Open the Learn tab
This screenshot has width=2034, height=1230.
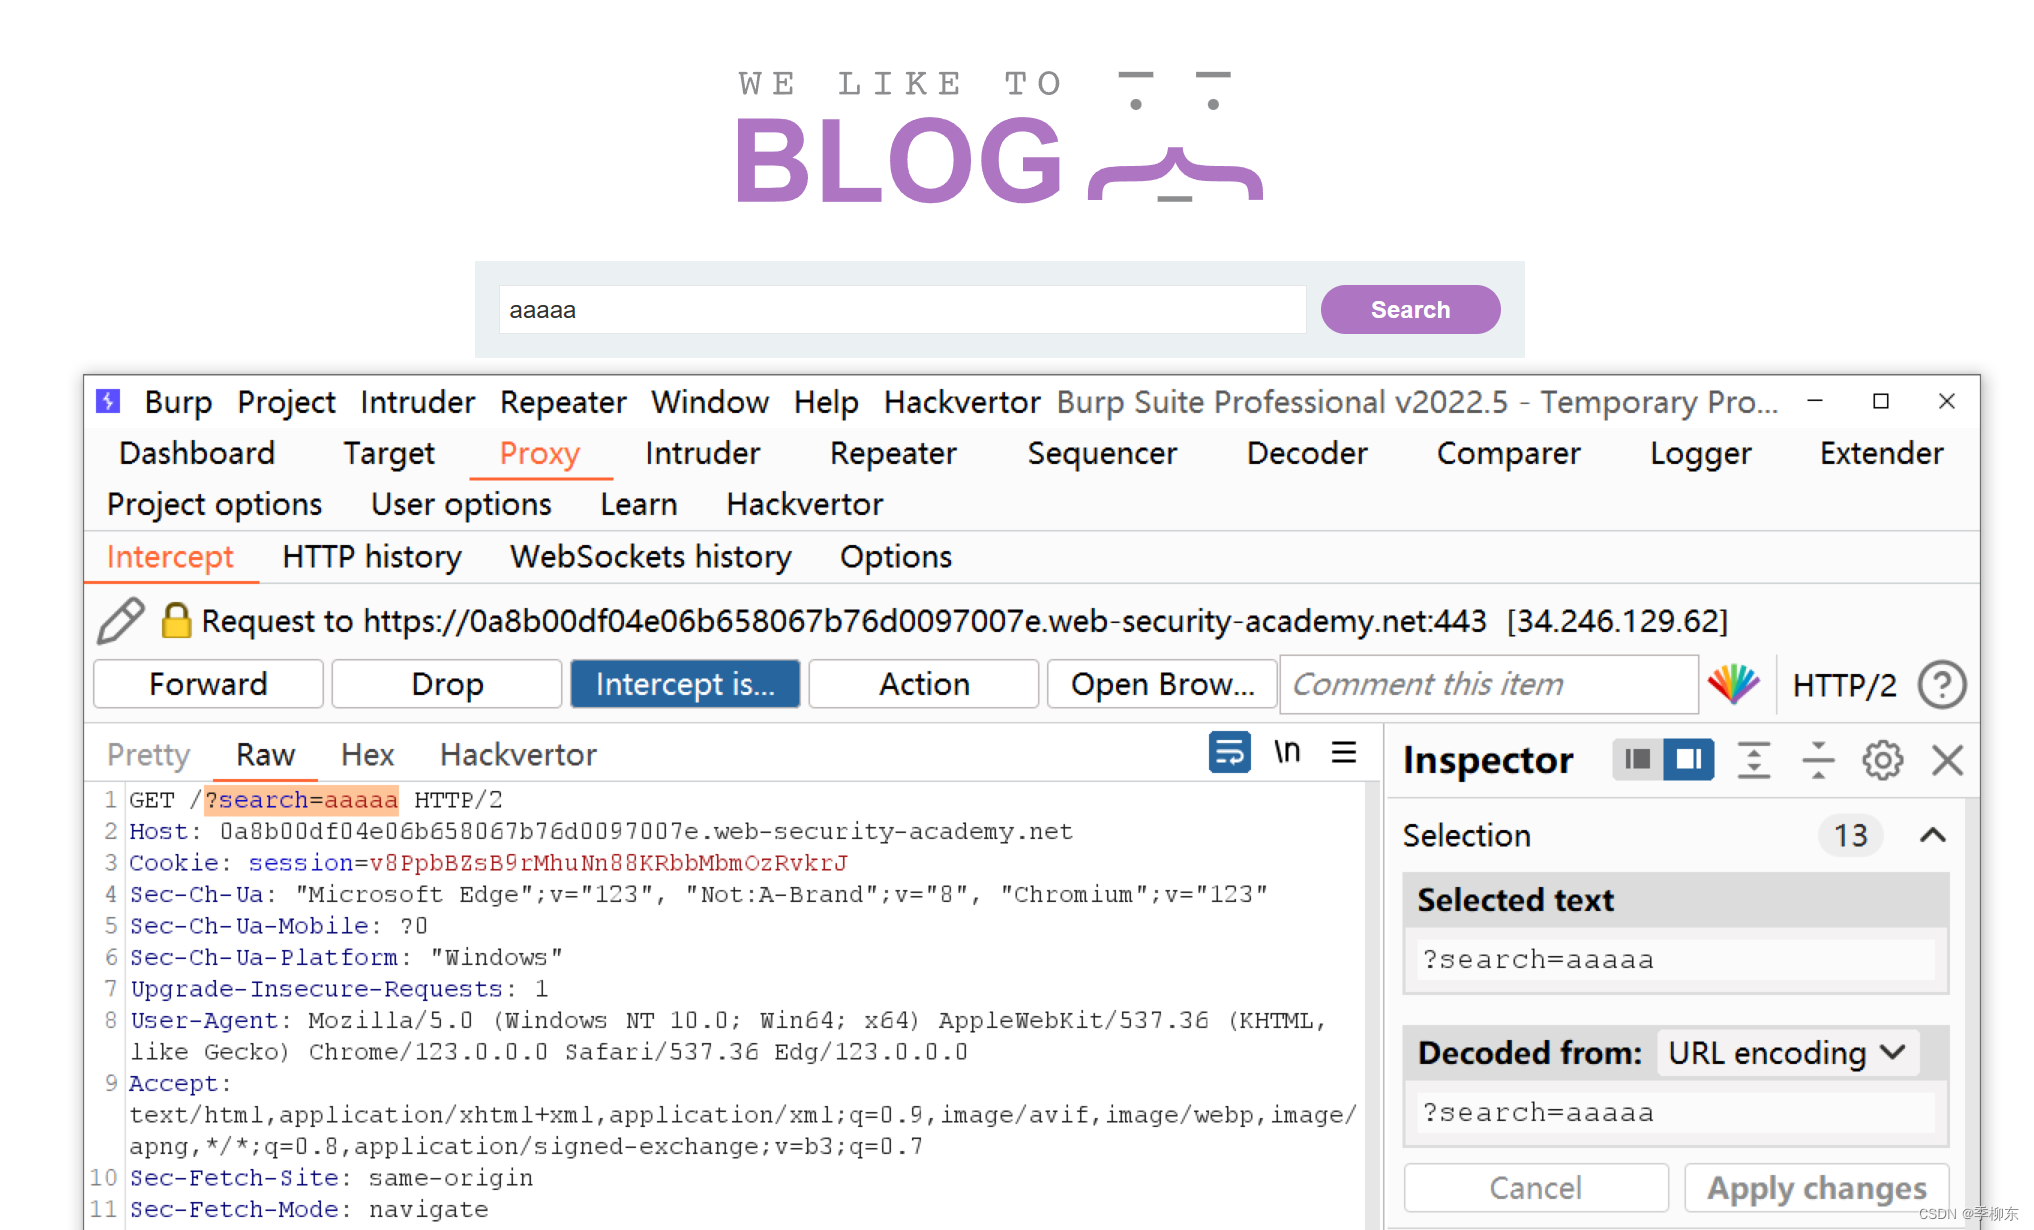pos(638,504)
